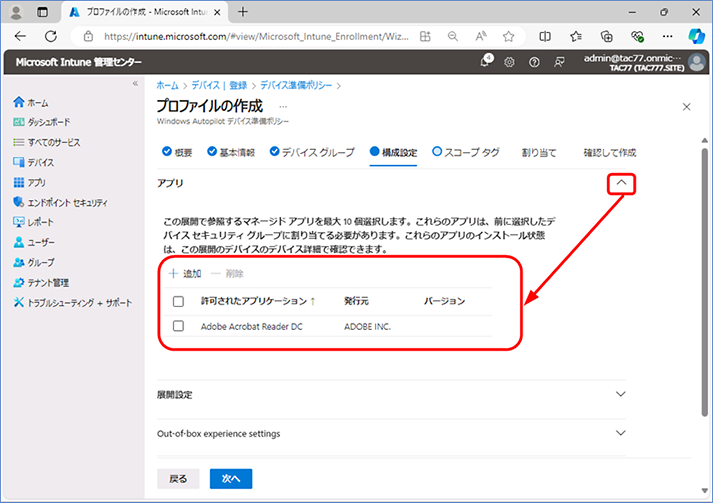Expand the 展開設定 section
This screenshot has height=503, width=713.
point(621,394)
